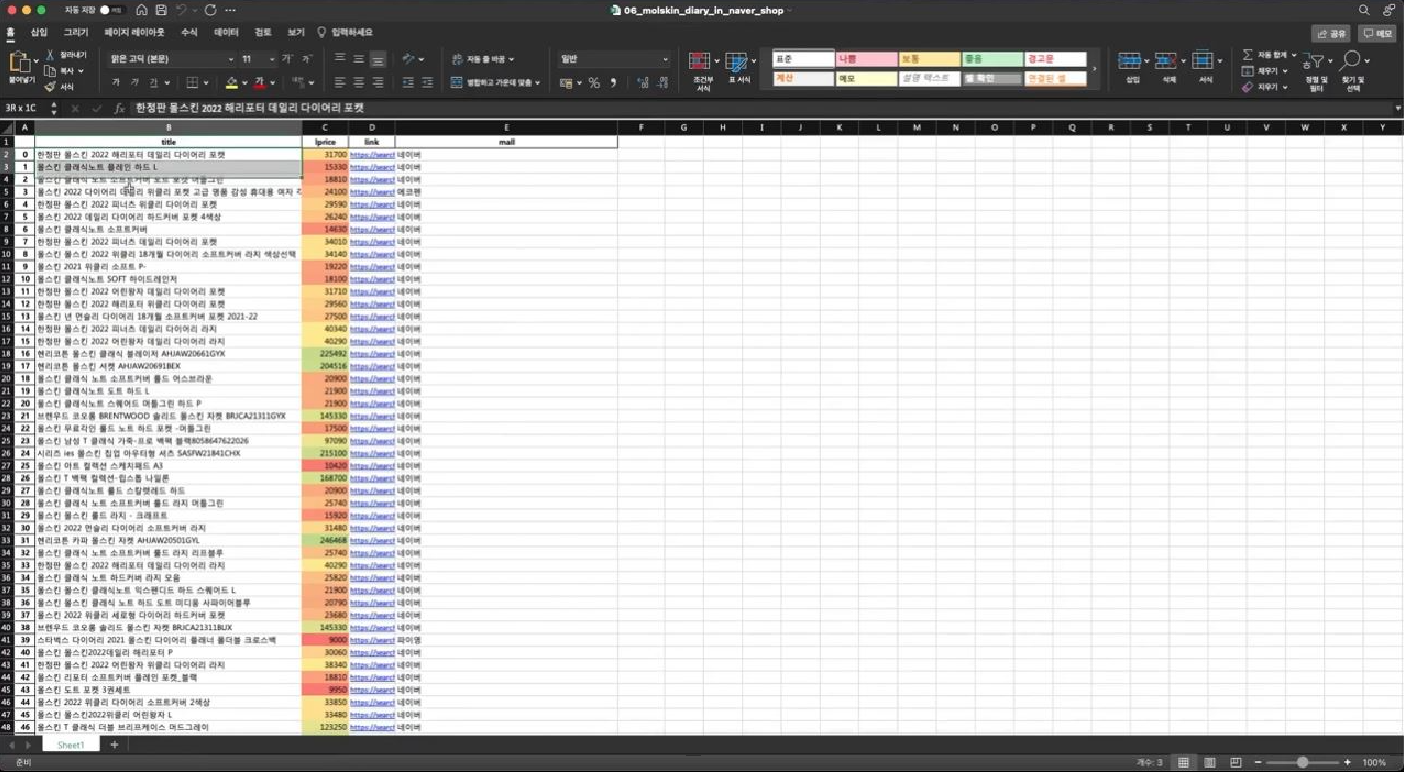Image resolution: width=1404 pixels, height=772 pixels.
Task: Expand the cell styles gallery arrow
Action: pos(1093,69)
